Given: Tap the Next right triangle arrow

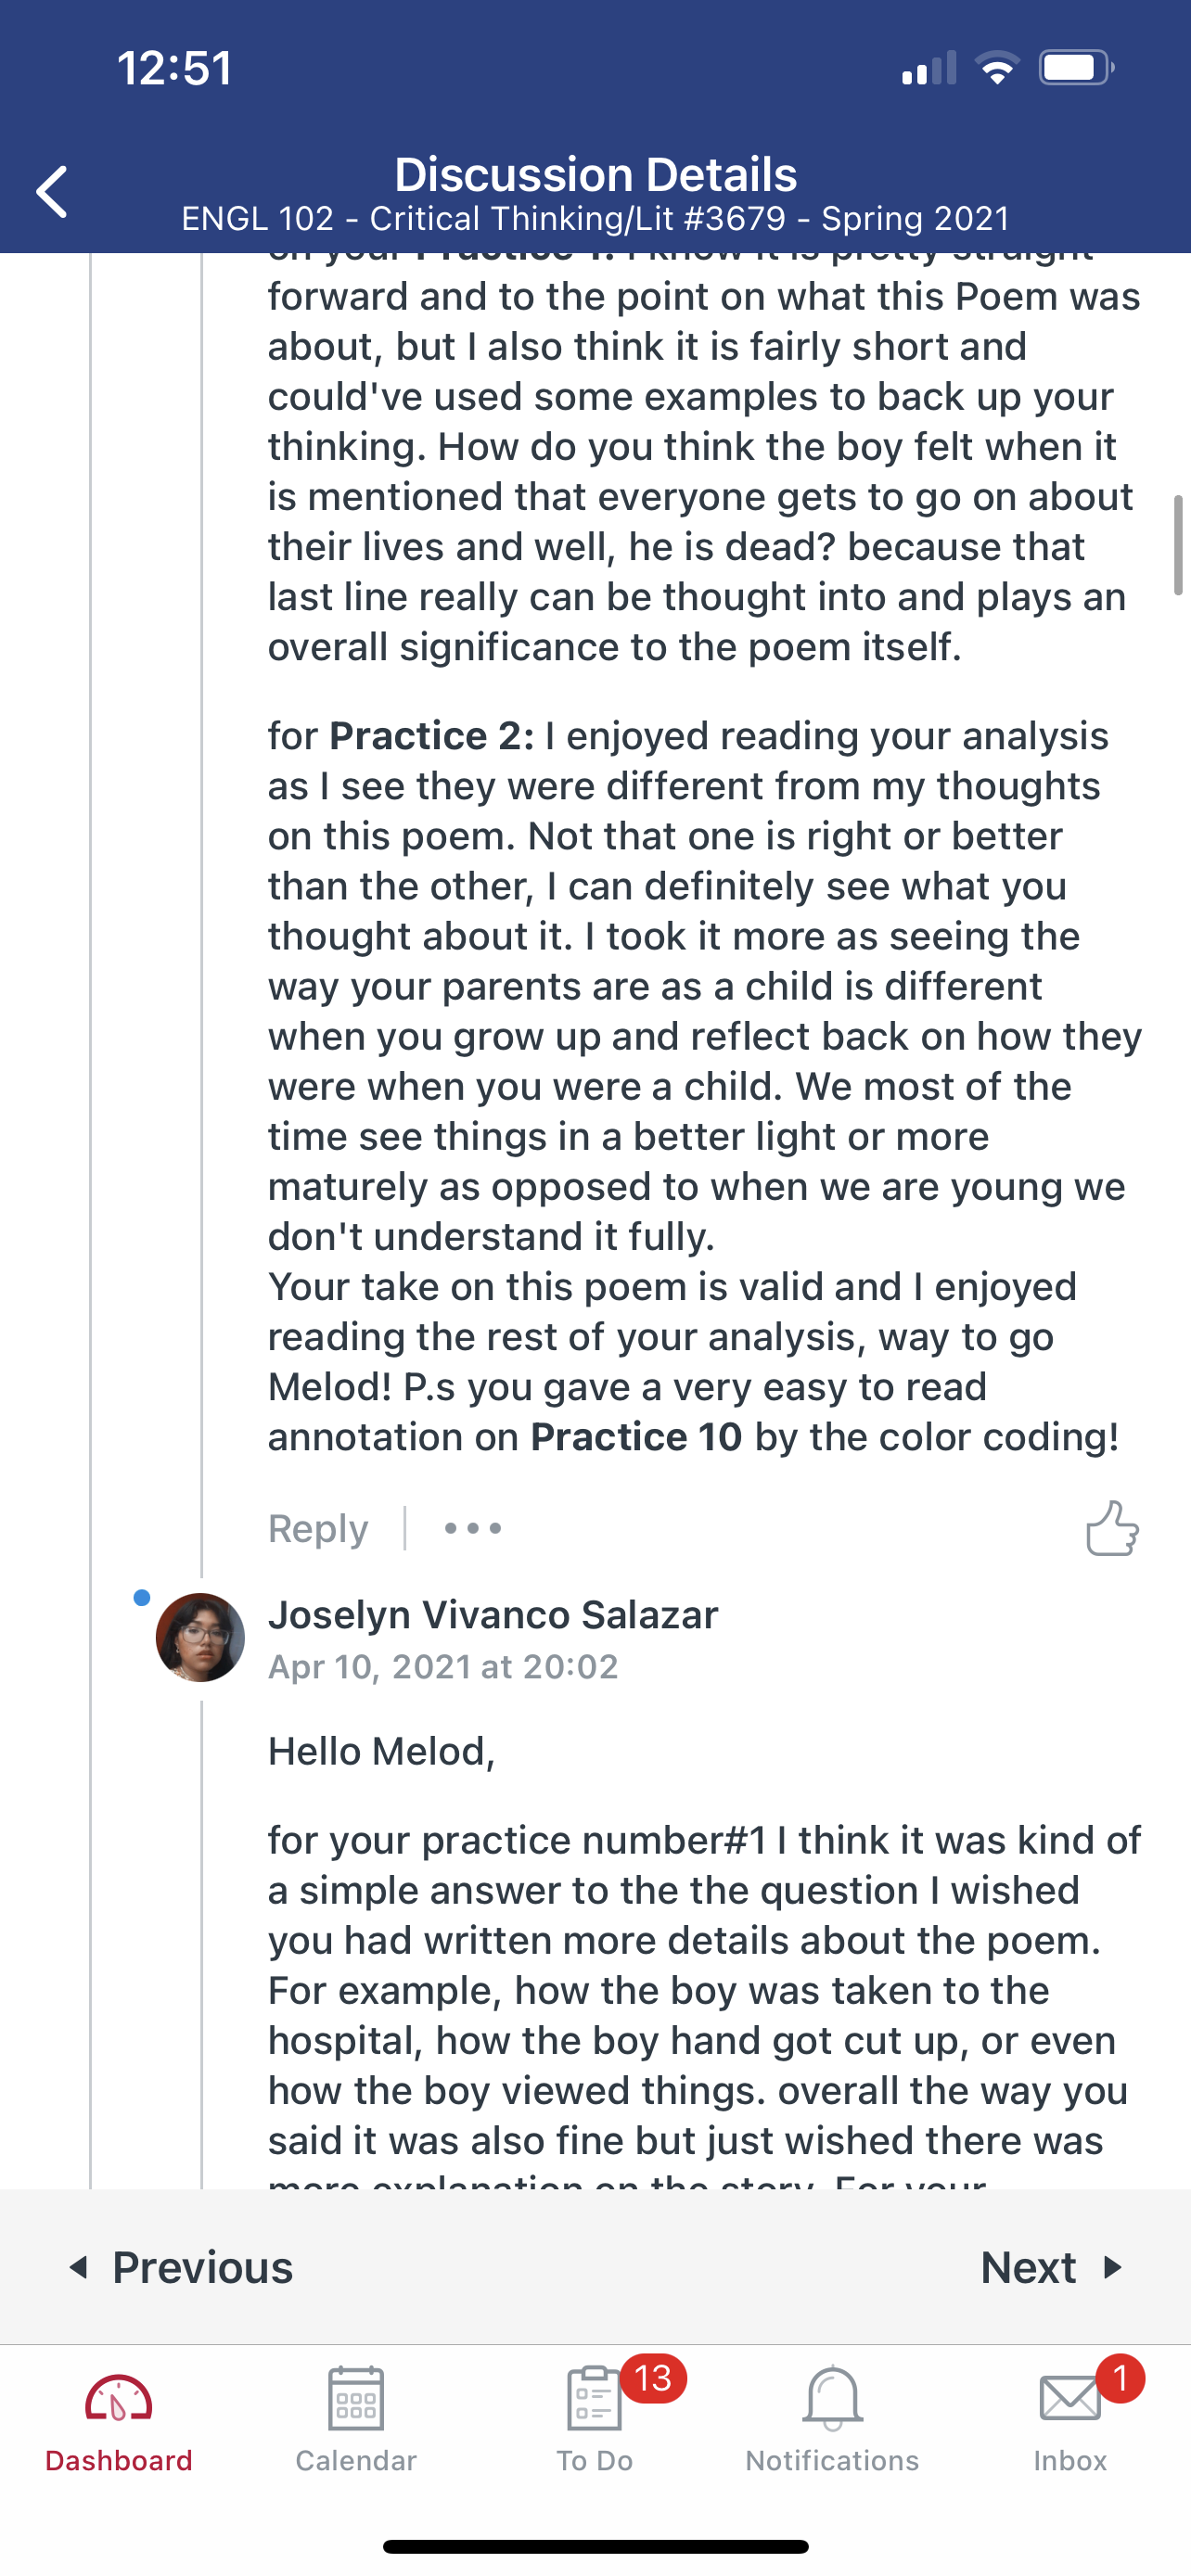Looking at the screenshot, I should point(1112,2267).
